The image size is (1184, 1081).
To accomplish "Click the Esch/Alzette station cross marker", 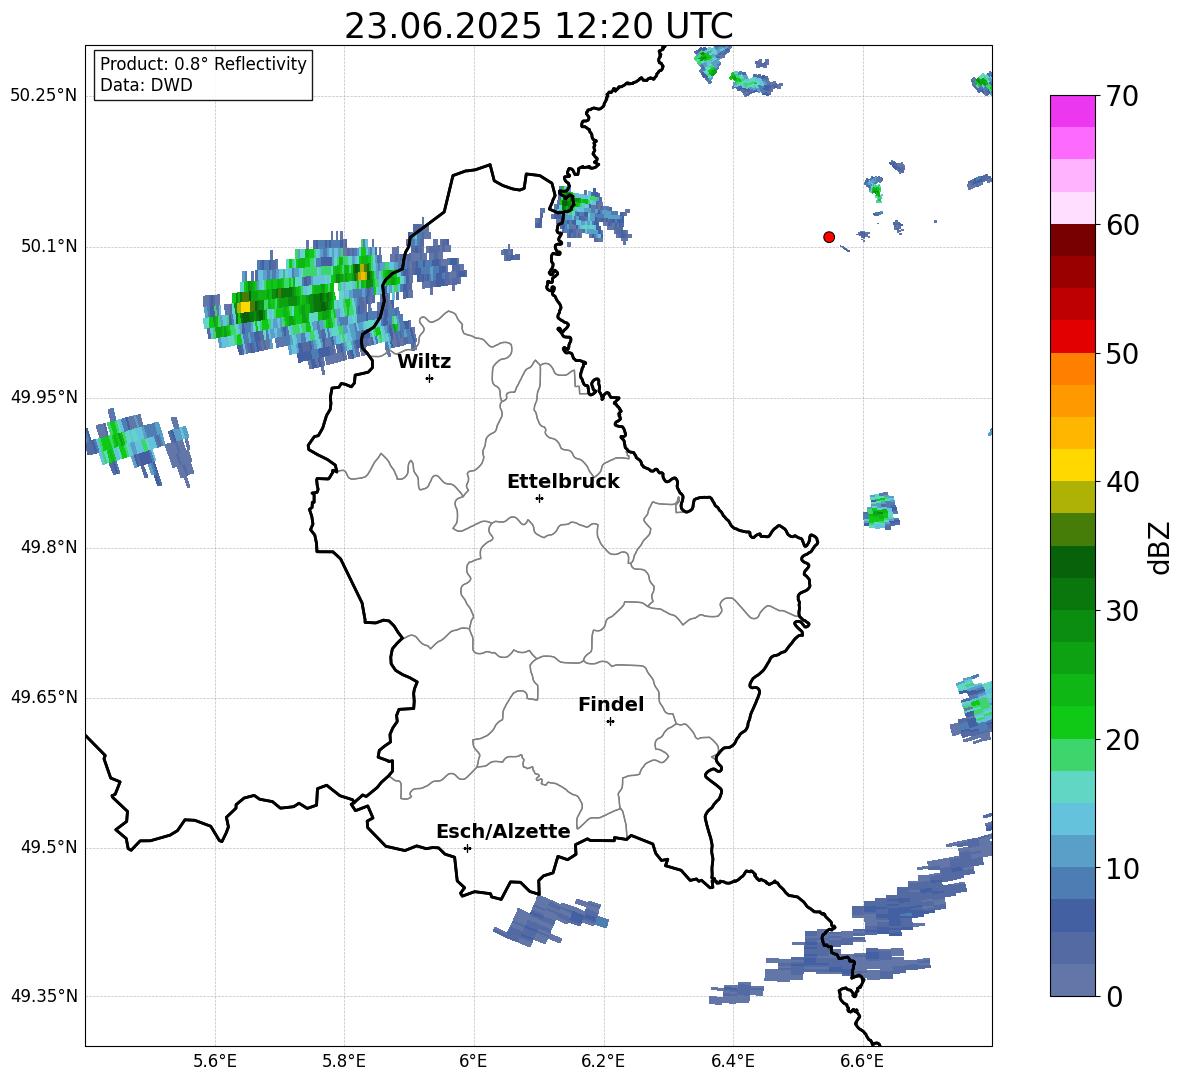I will tap(467, 848).
